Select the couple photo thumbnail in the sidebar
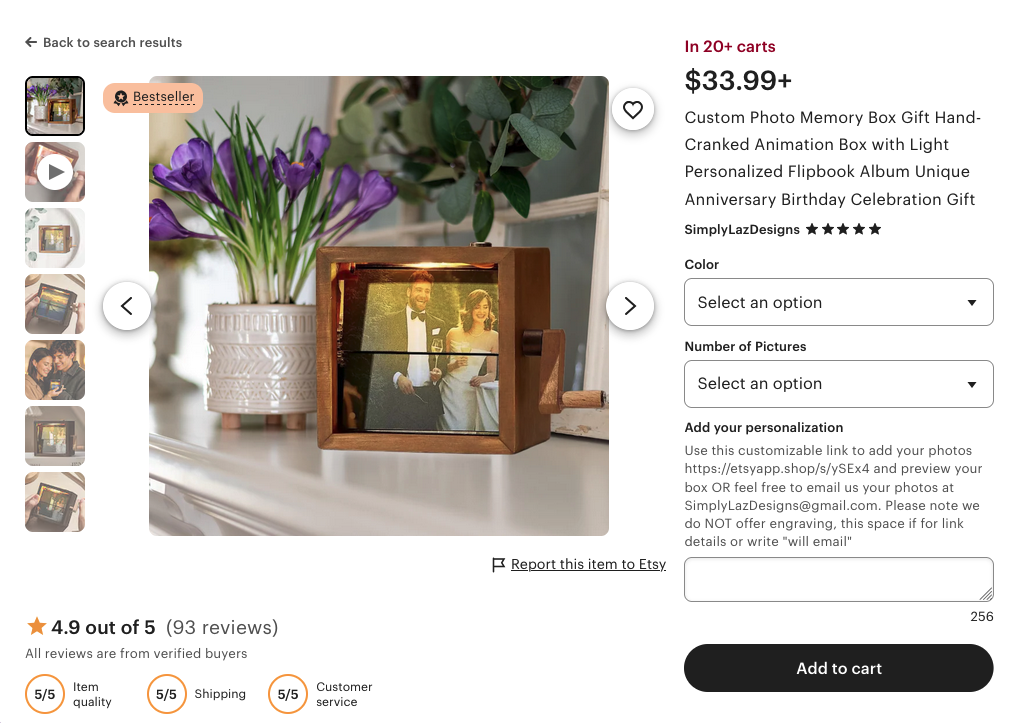Image resolution: width=1024 pixels, height=723 pixels. point(55,370)
